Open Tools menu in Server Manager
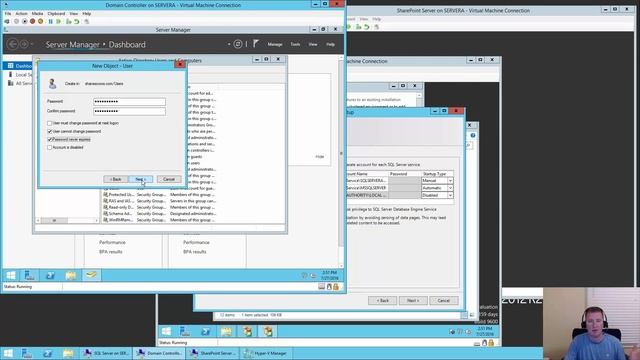Viewport: 640px width, 360px height. (295, 44)
